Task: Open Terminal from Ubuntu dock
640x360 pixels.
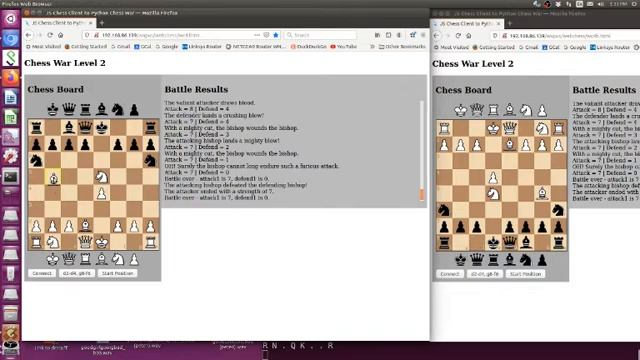Action: point(10,177)
